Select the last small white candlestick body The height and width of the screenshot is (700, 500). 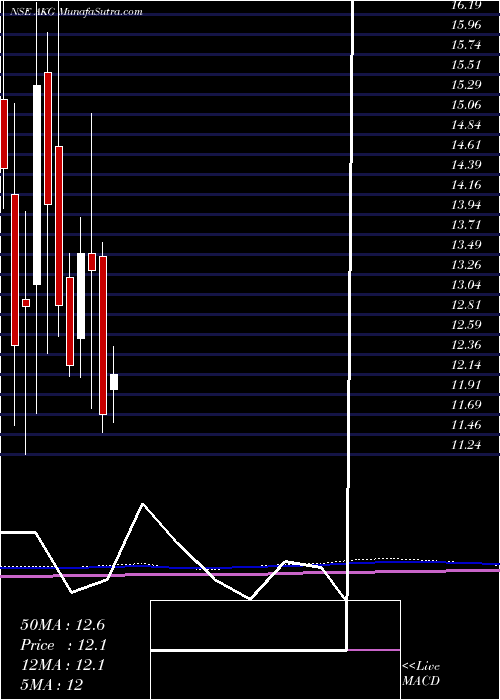pyautogui.click(x=114, y=382)
